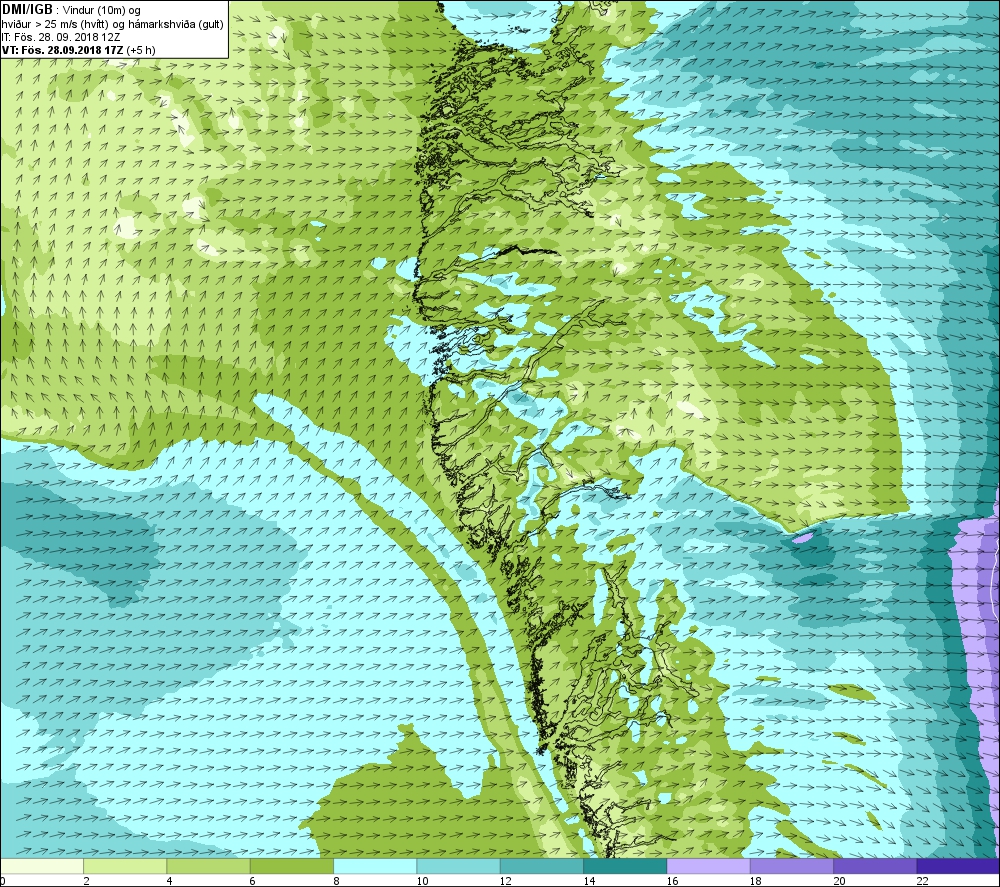
Task: Click the legend scale label '18'
Action: pyautogui.click(x=756, y=881)
